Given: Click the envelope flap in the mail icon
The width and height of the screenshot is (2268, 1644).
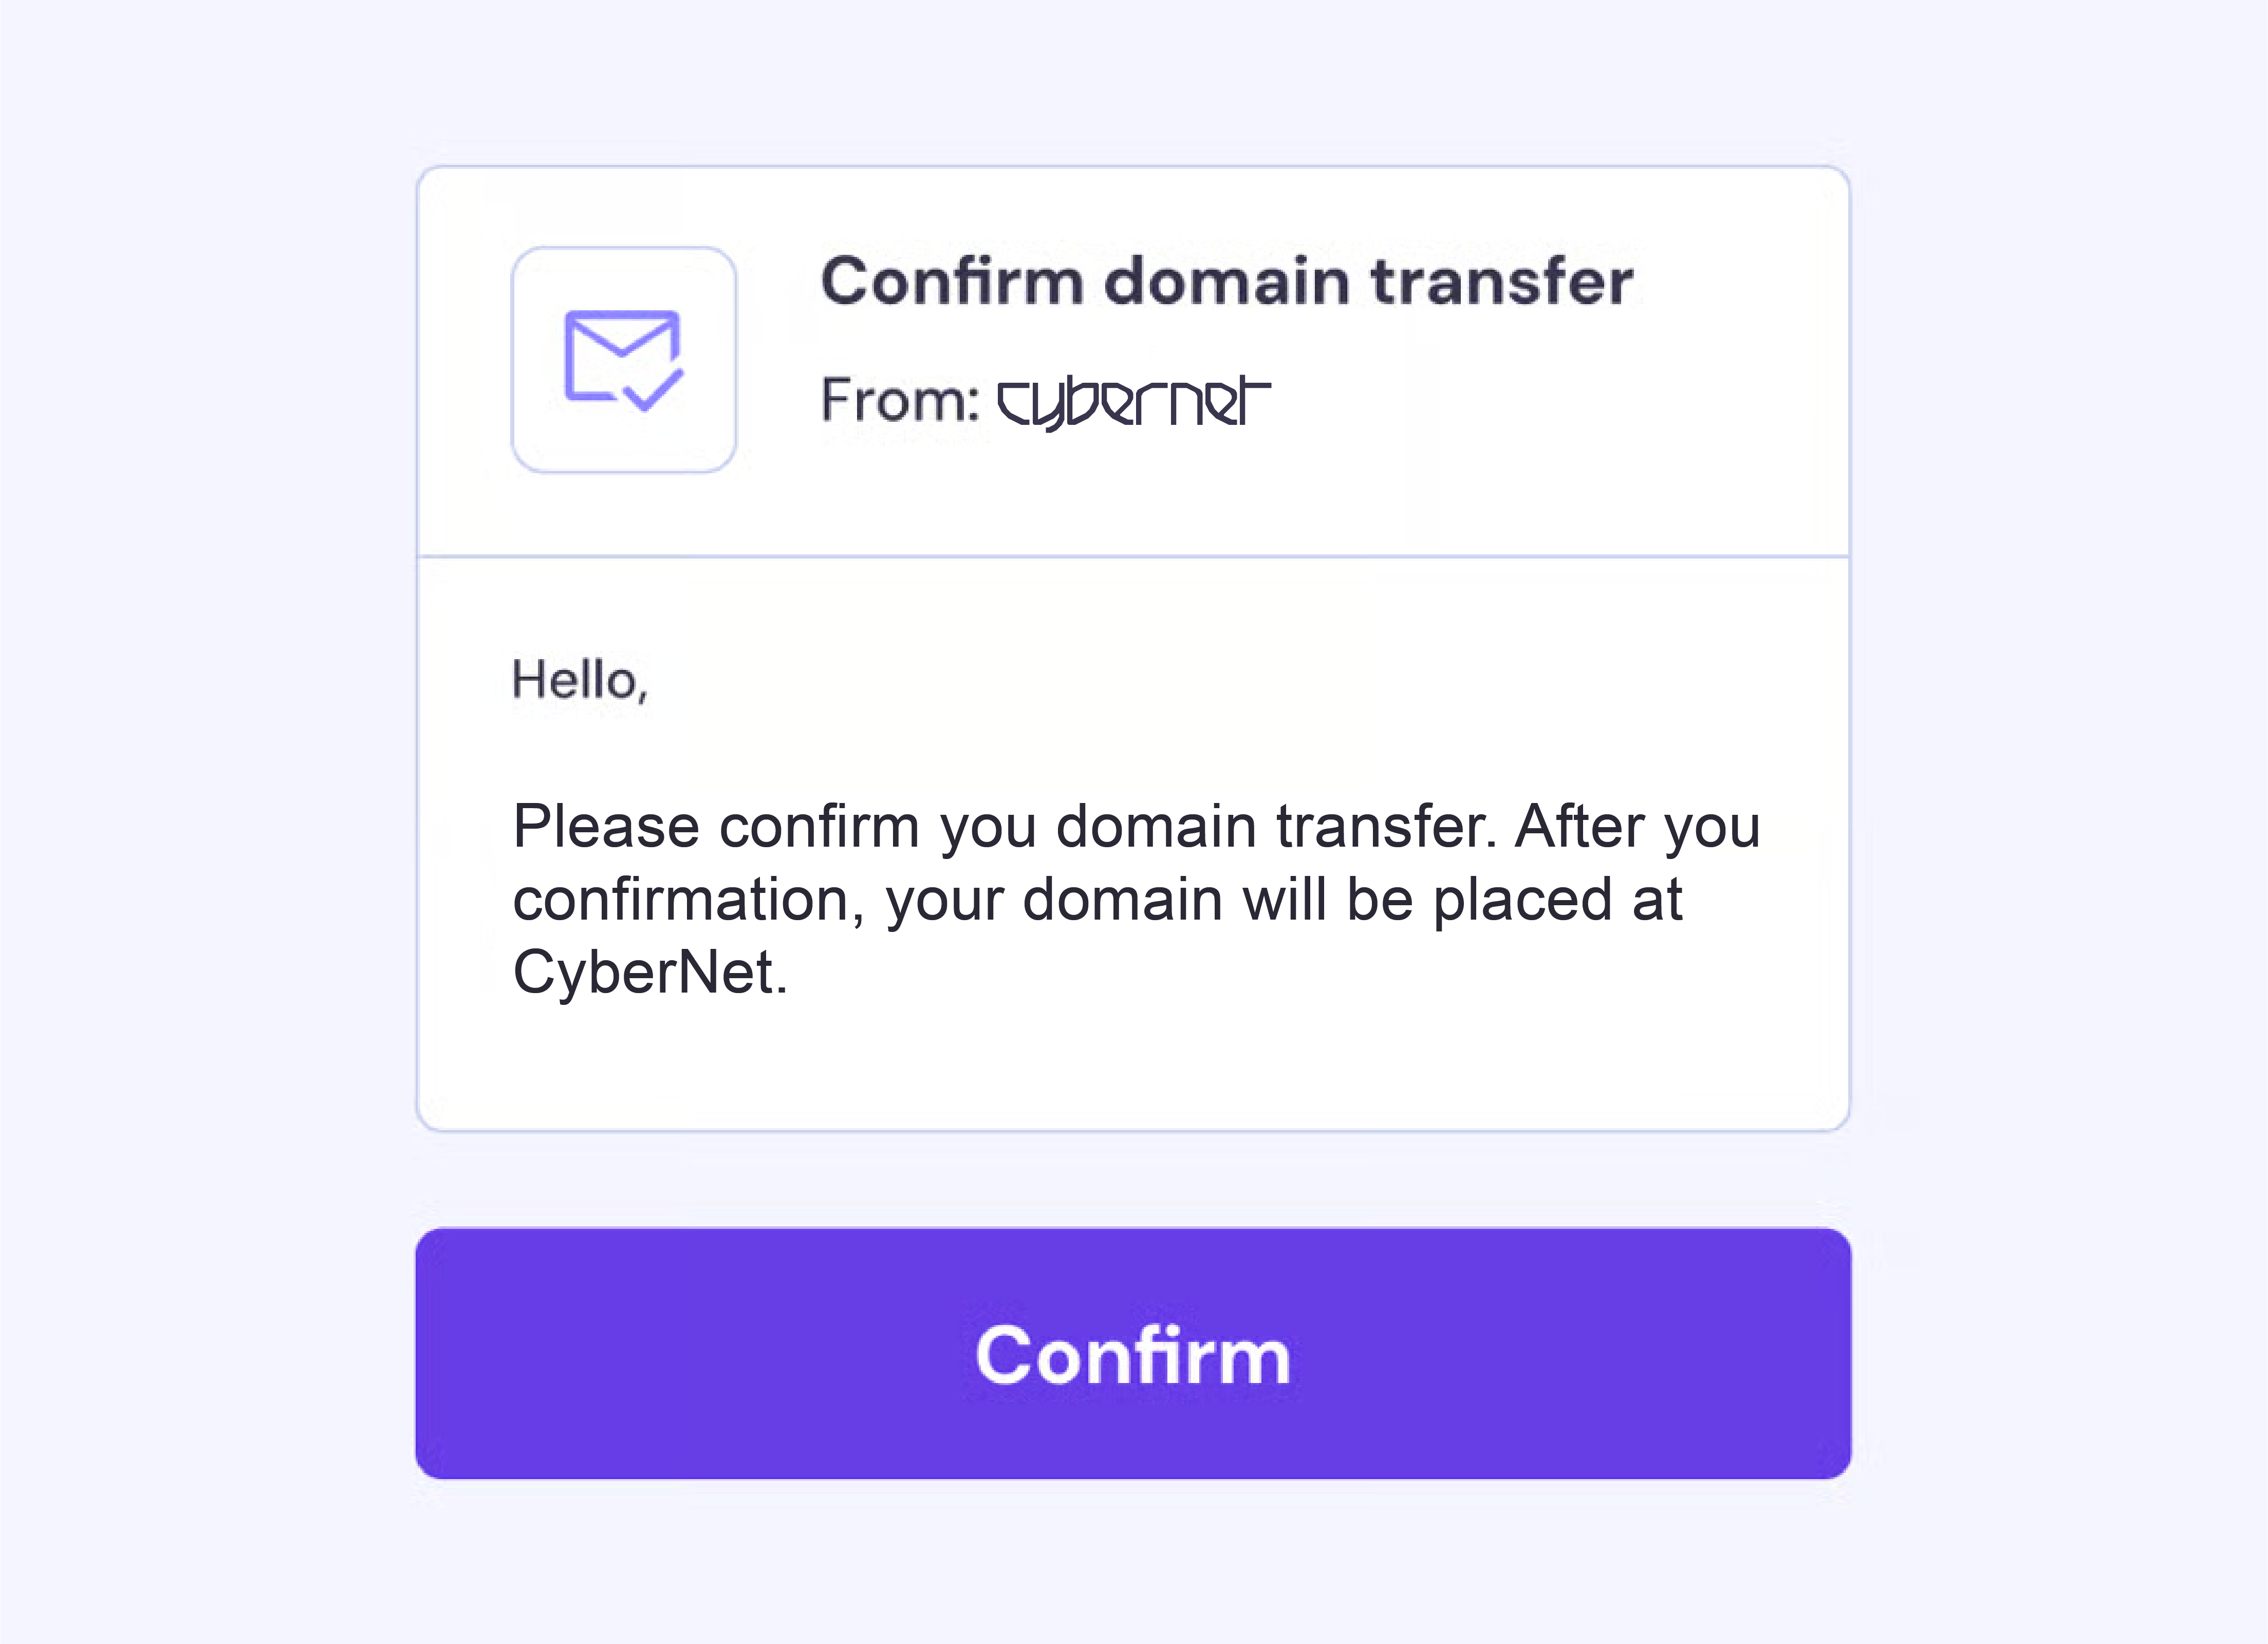Looking at the screenshot, I should coord(622,335).
